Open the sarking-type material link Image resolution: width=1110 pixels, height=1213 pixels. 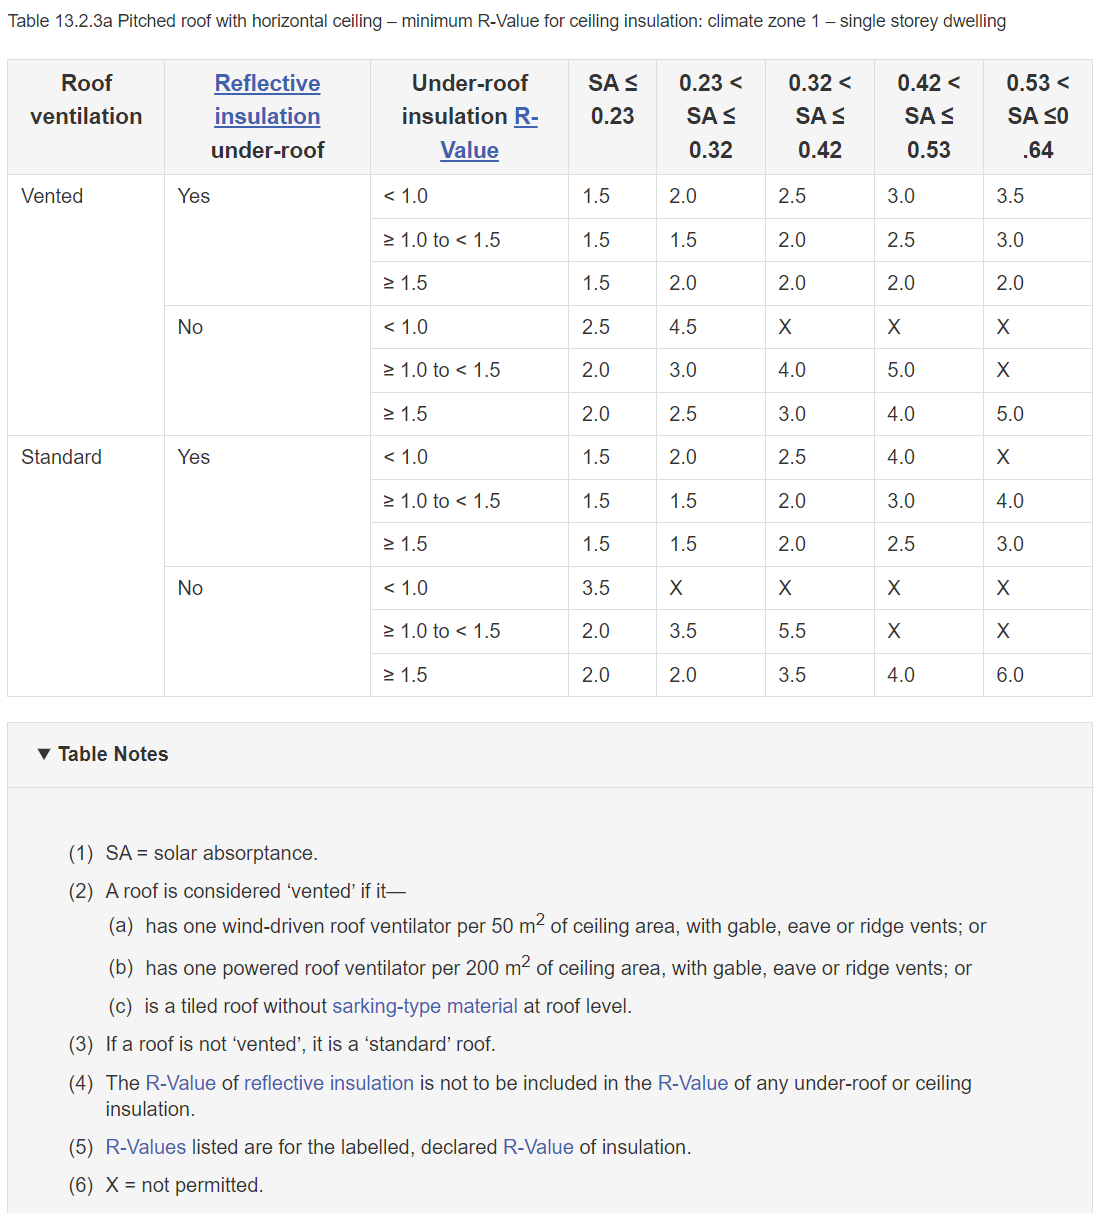(425, 1006)
